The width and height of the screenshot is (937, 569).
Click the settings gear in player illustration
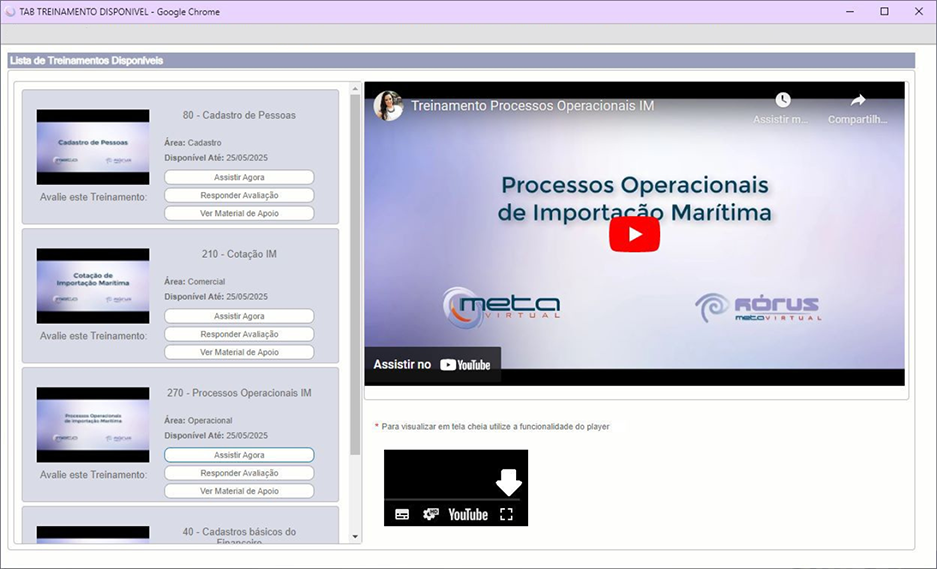click(431, 514)
